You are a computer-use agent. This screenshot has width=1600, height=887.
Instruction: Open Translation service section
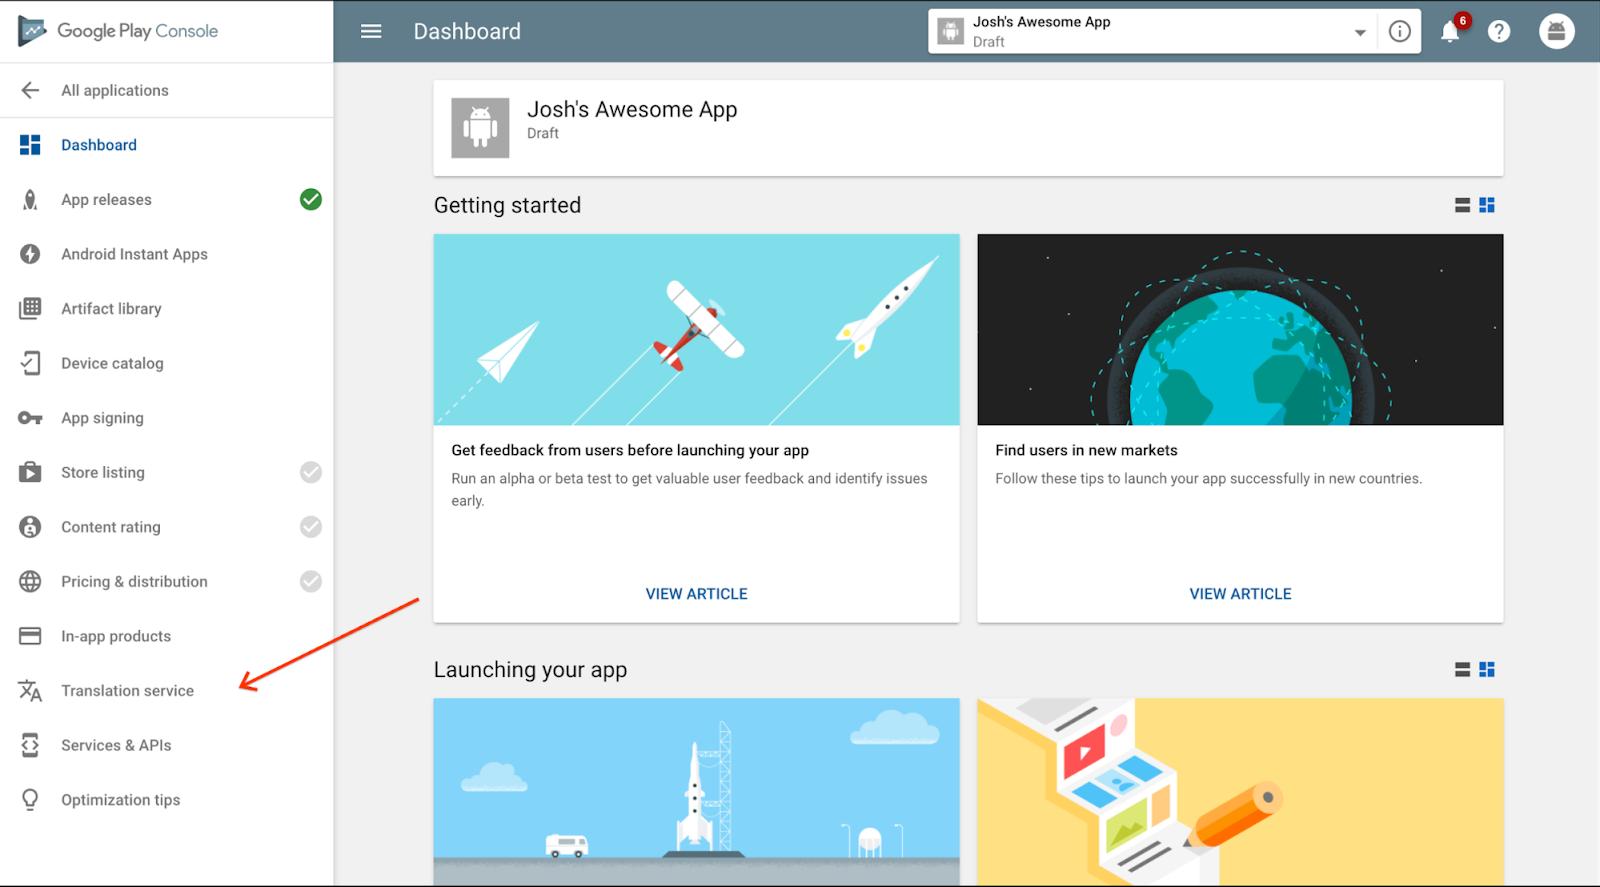pyautogui.click(x=167, y=690)
